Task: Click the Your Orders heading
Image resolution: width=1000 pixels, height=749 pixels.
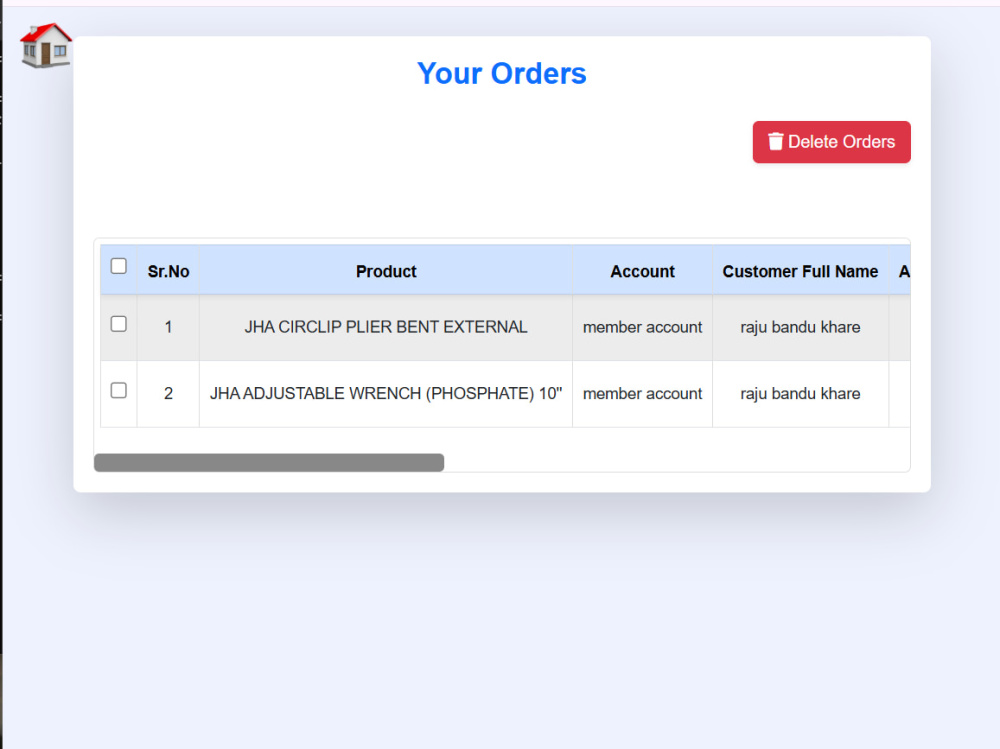Action: click(x=502, y=73)
